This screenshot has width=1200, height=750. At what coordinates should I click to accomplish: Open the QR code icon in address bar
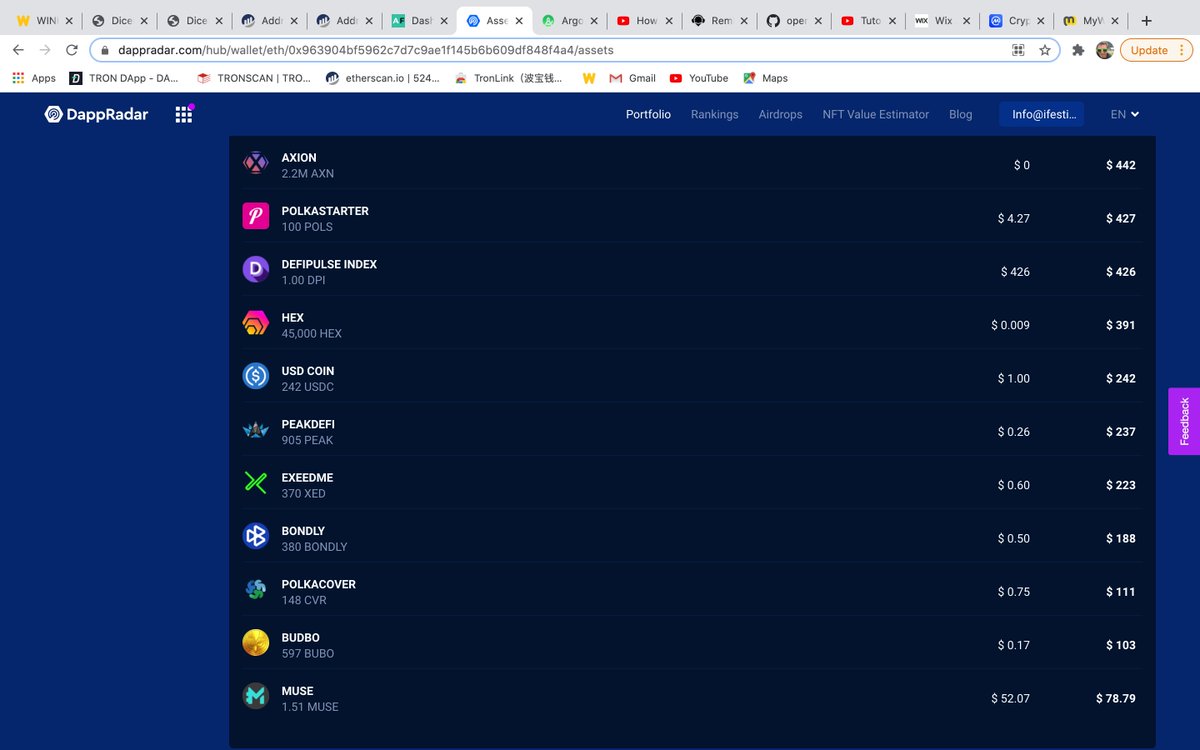coord(1019,50)
